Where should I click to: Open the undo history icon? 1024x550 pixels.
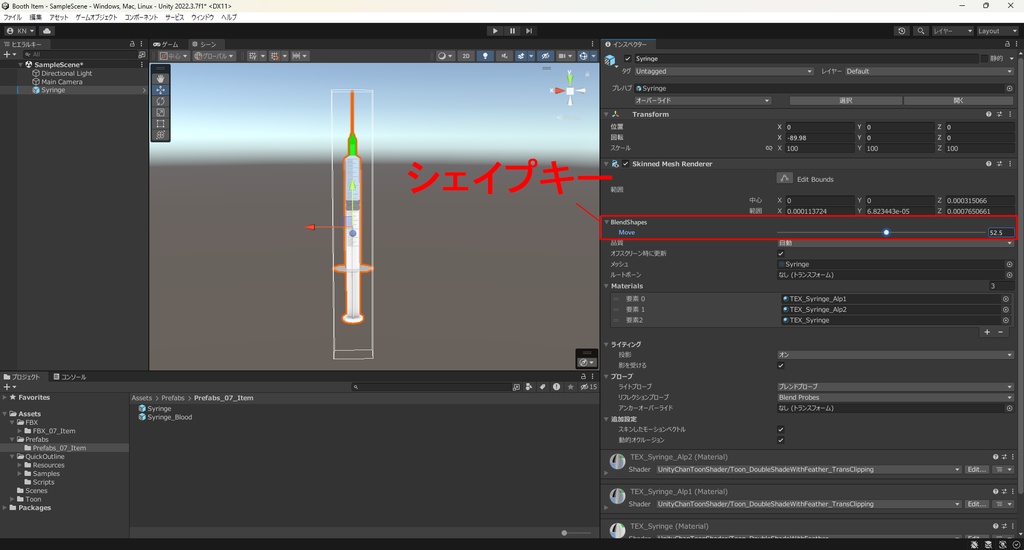point(902,31)
